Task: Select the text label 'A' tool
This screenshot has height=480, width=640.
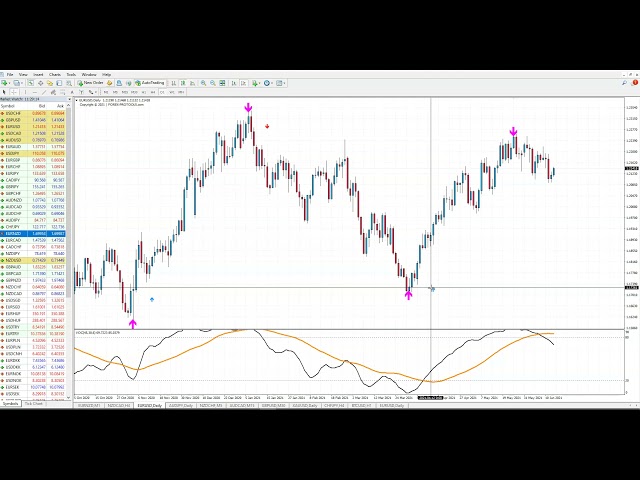Action: point(73,92)
